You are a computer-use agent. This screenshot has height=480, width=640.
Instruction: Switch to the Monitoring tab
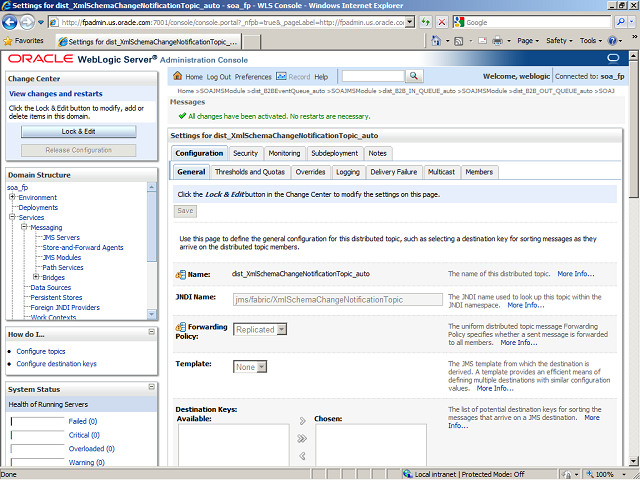point(284,153)
